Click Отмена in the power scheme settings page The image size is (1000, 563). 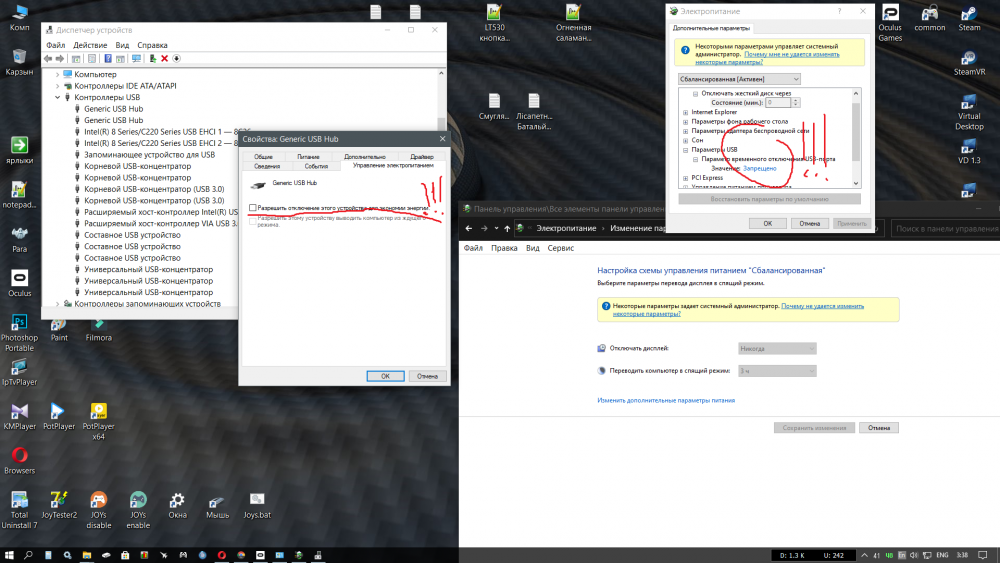879,428
